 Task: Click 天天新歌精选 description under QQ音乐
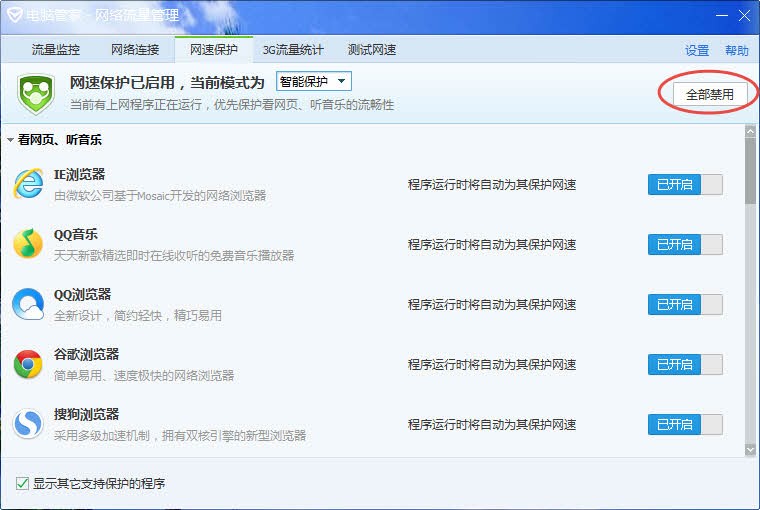174,255
